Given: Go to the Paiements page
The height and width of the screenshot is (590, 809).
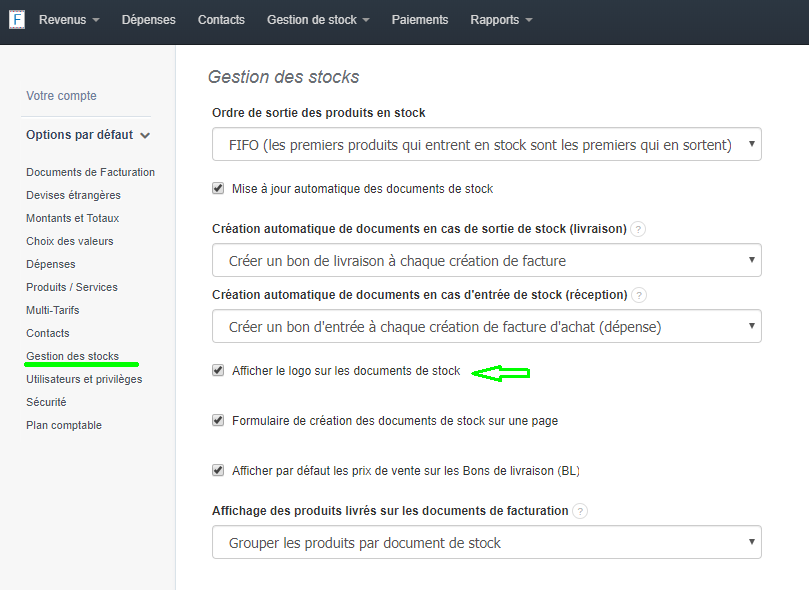Looking at the screenshot, I should 420,20.
